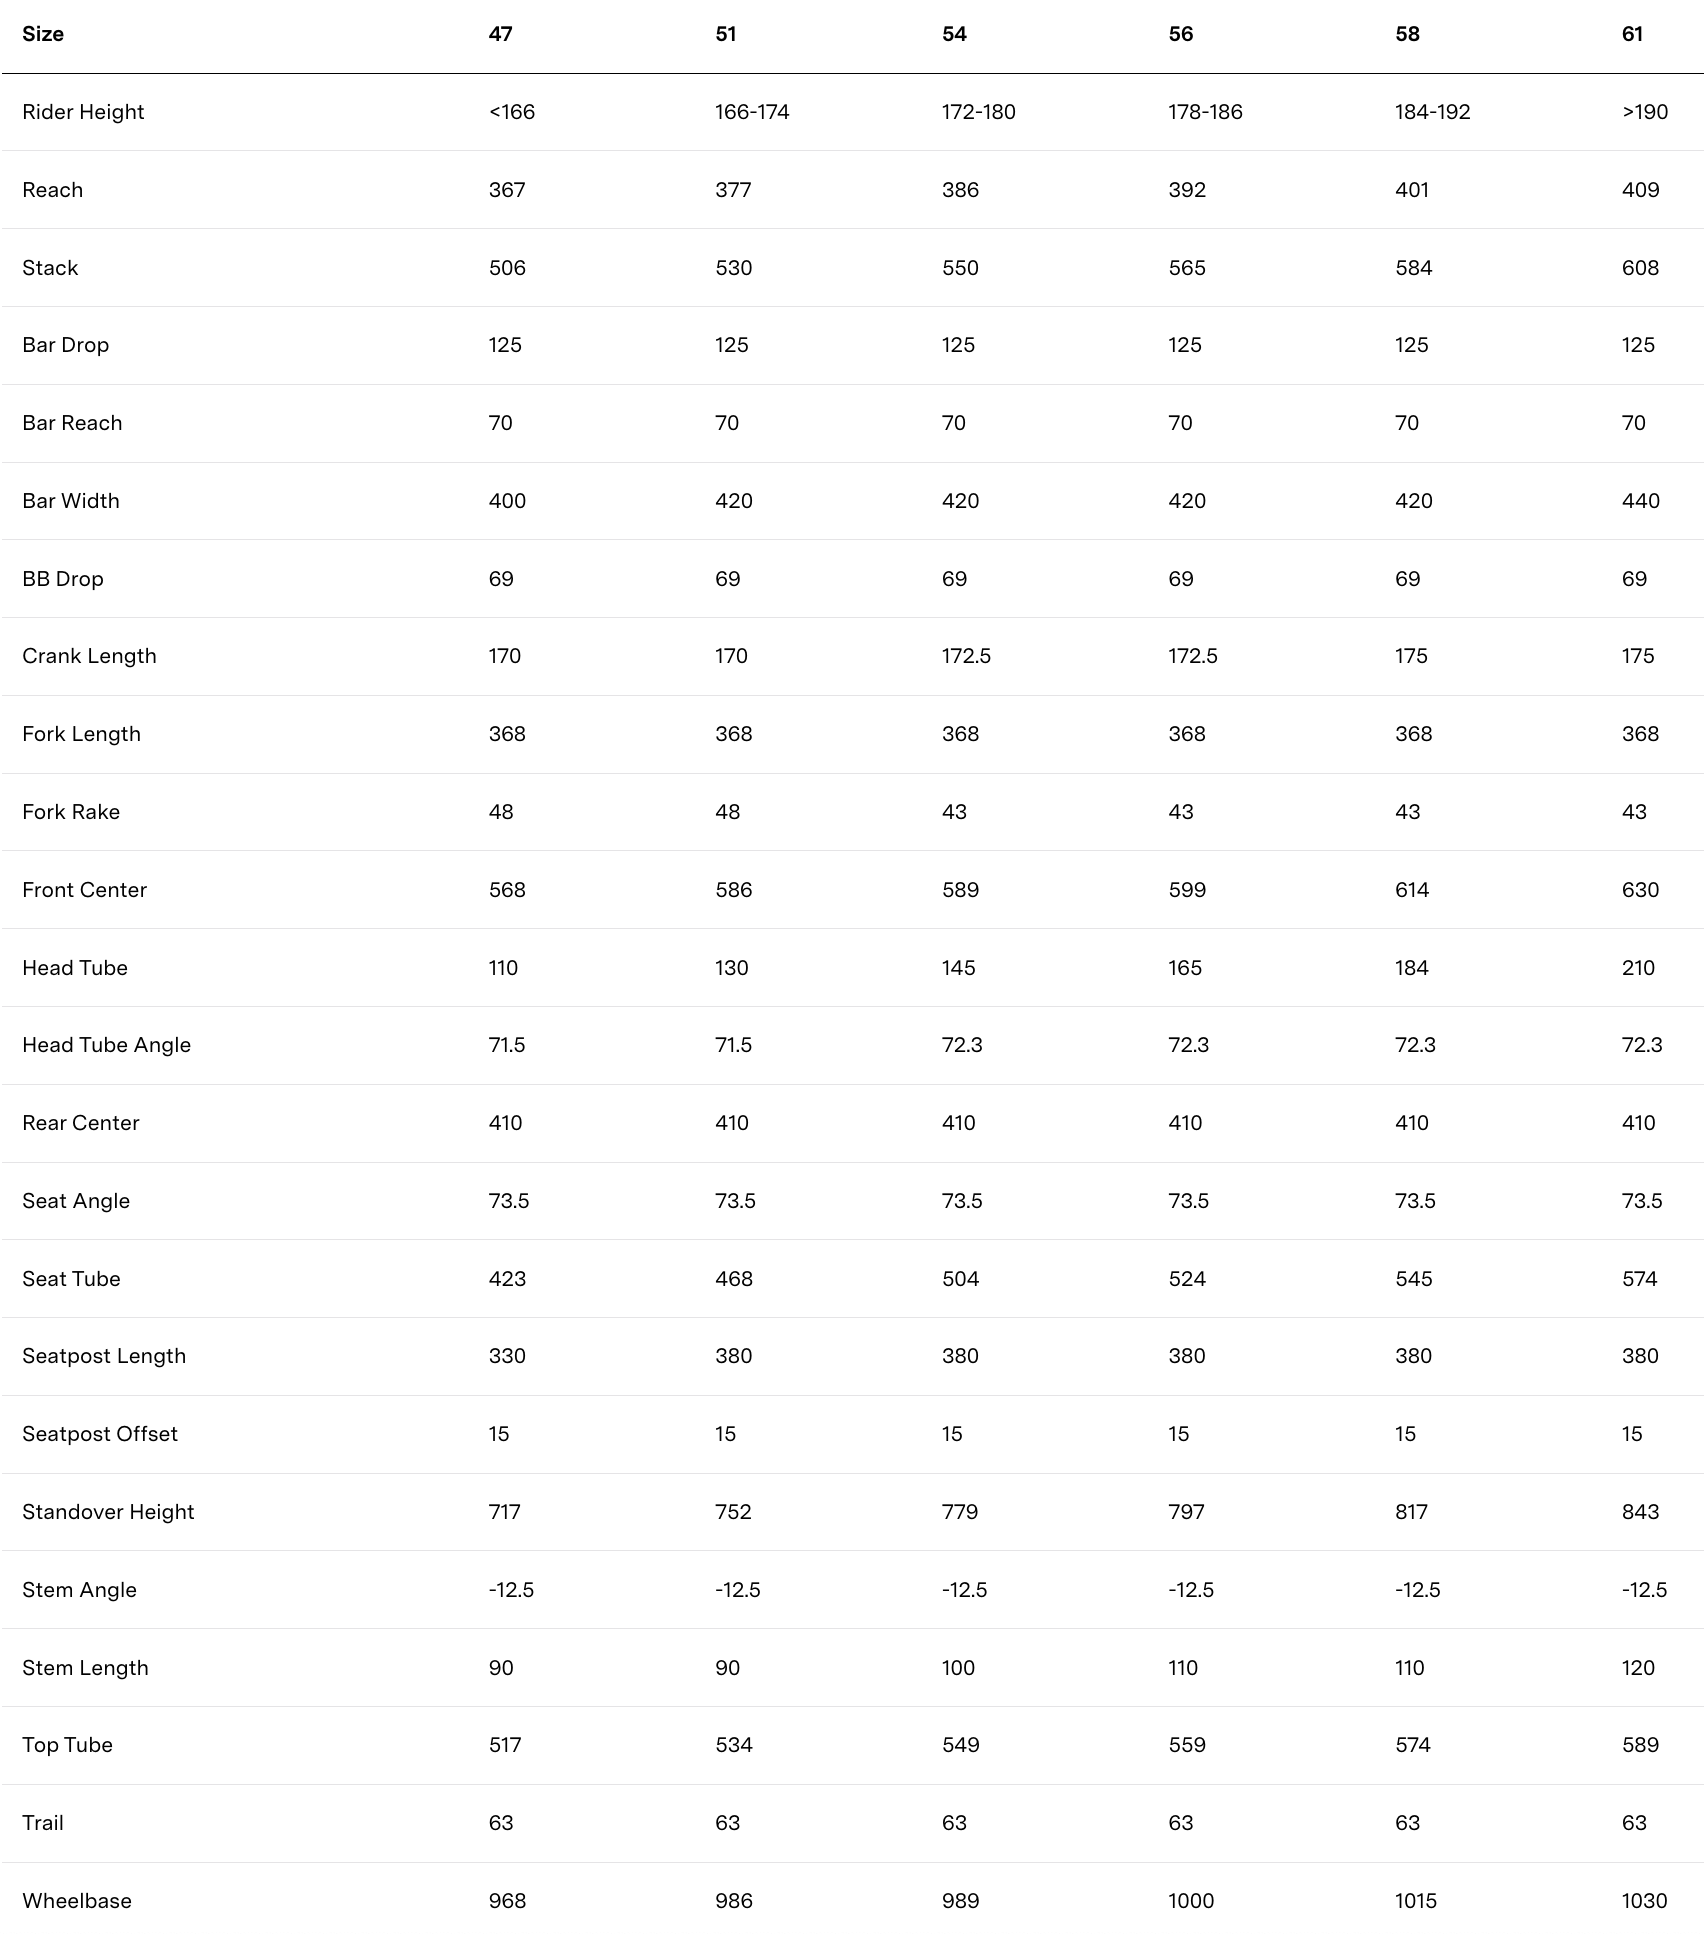This screenshot has height=1934, width=1704.
Task: Click the Stem Length 120 cell
Action: (1638, 1668)
